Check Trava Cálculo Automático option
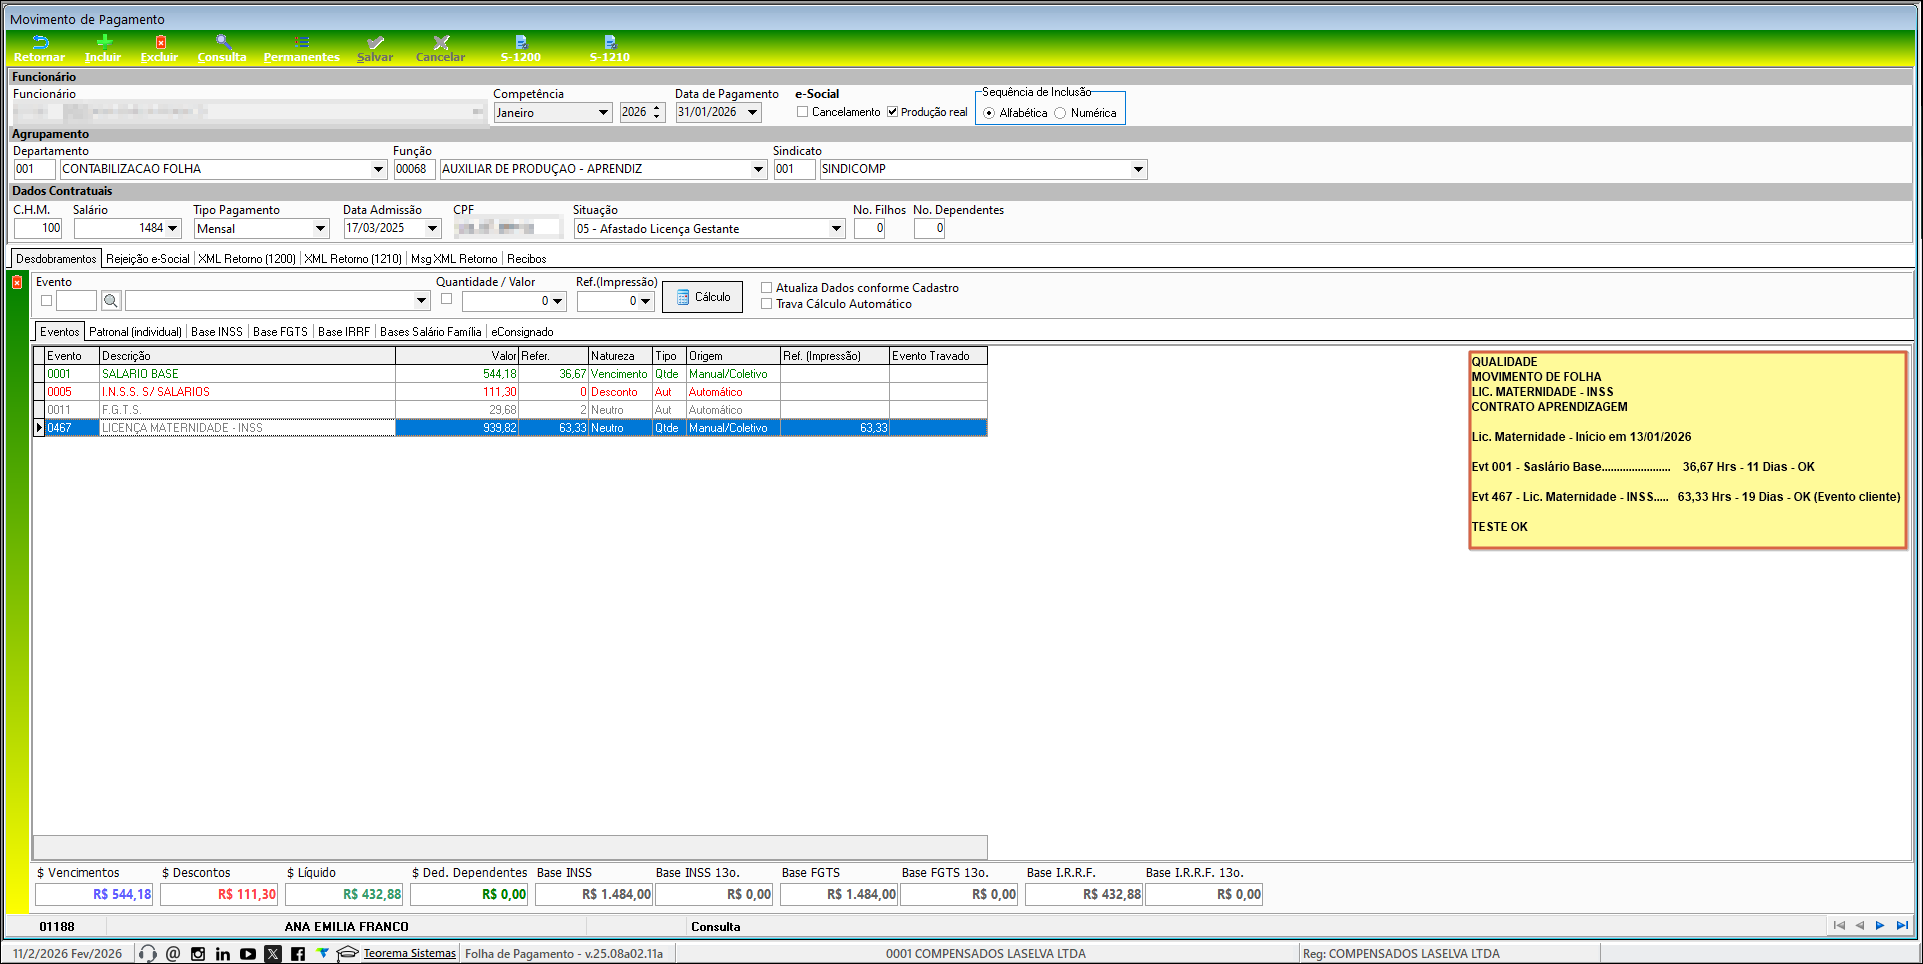The image size is (1923, 964). 767,304
